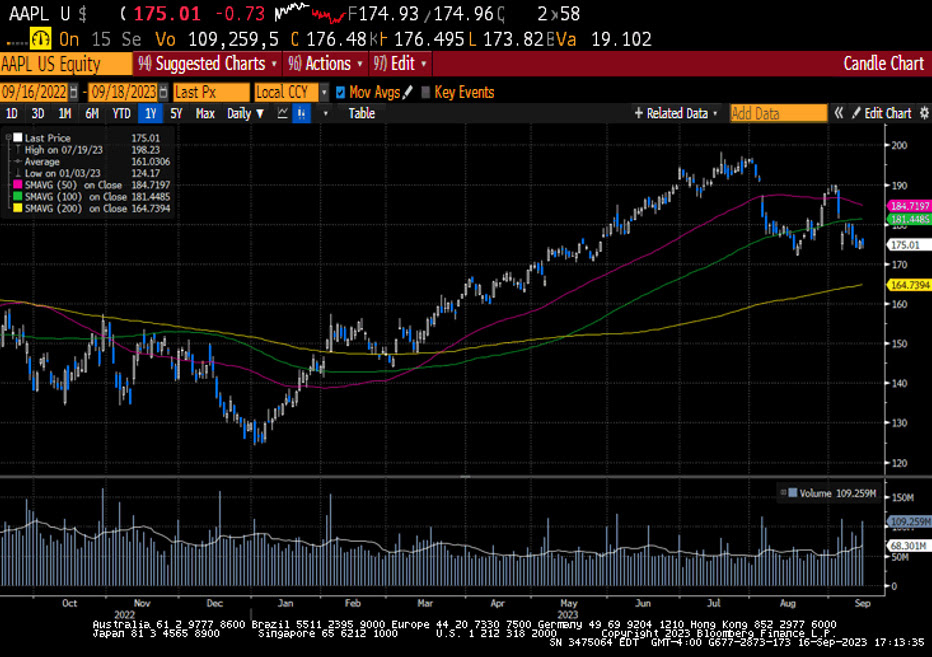Expand the Local CCY currency dropdown
Screen dimensions: 932x657
tap(324, 92)
